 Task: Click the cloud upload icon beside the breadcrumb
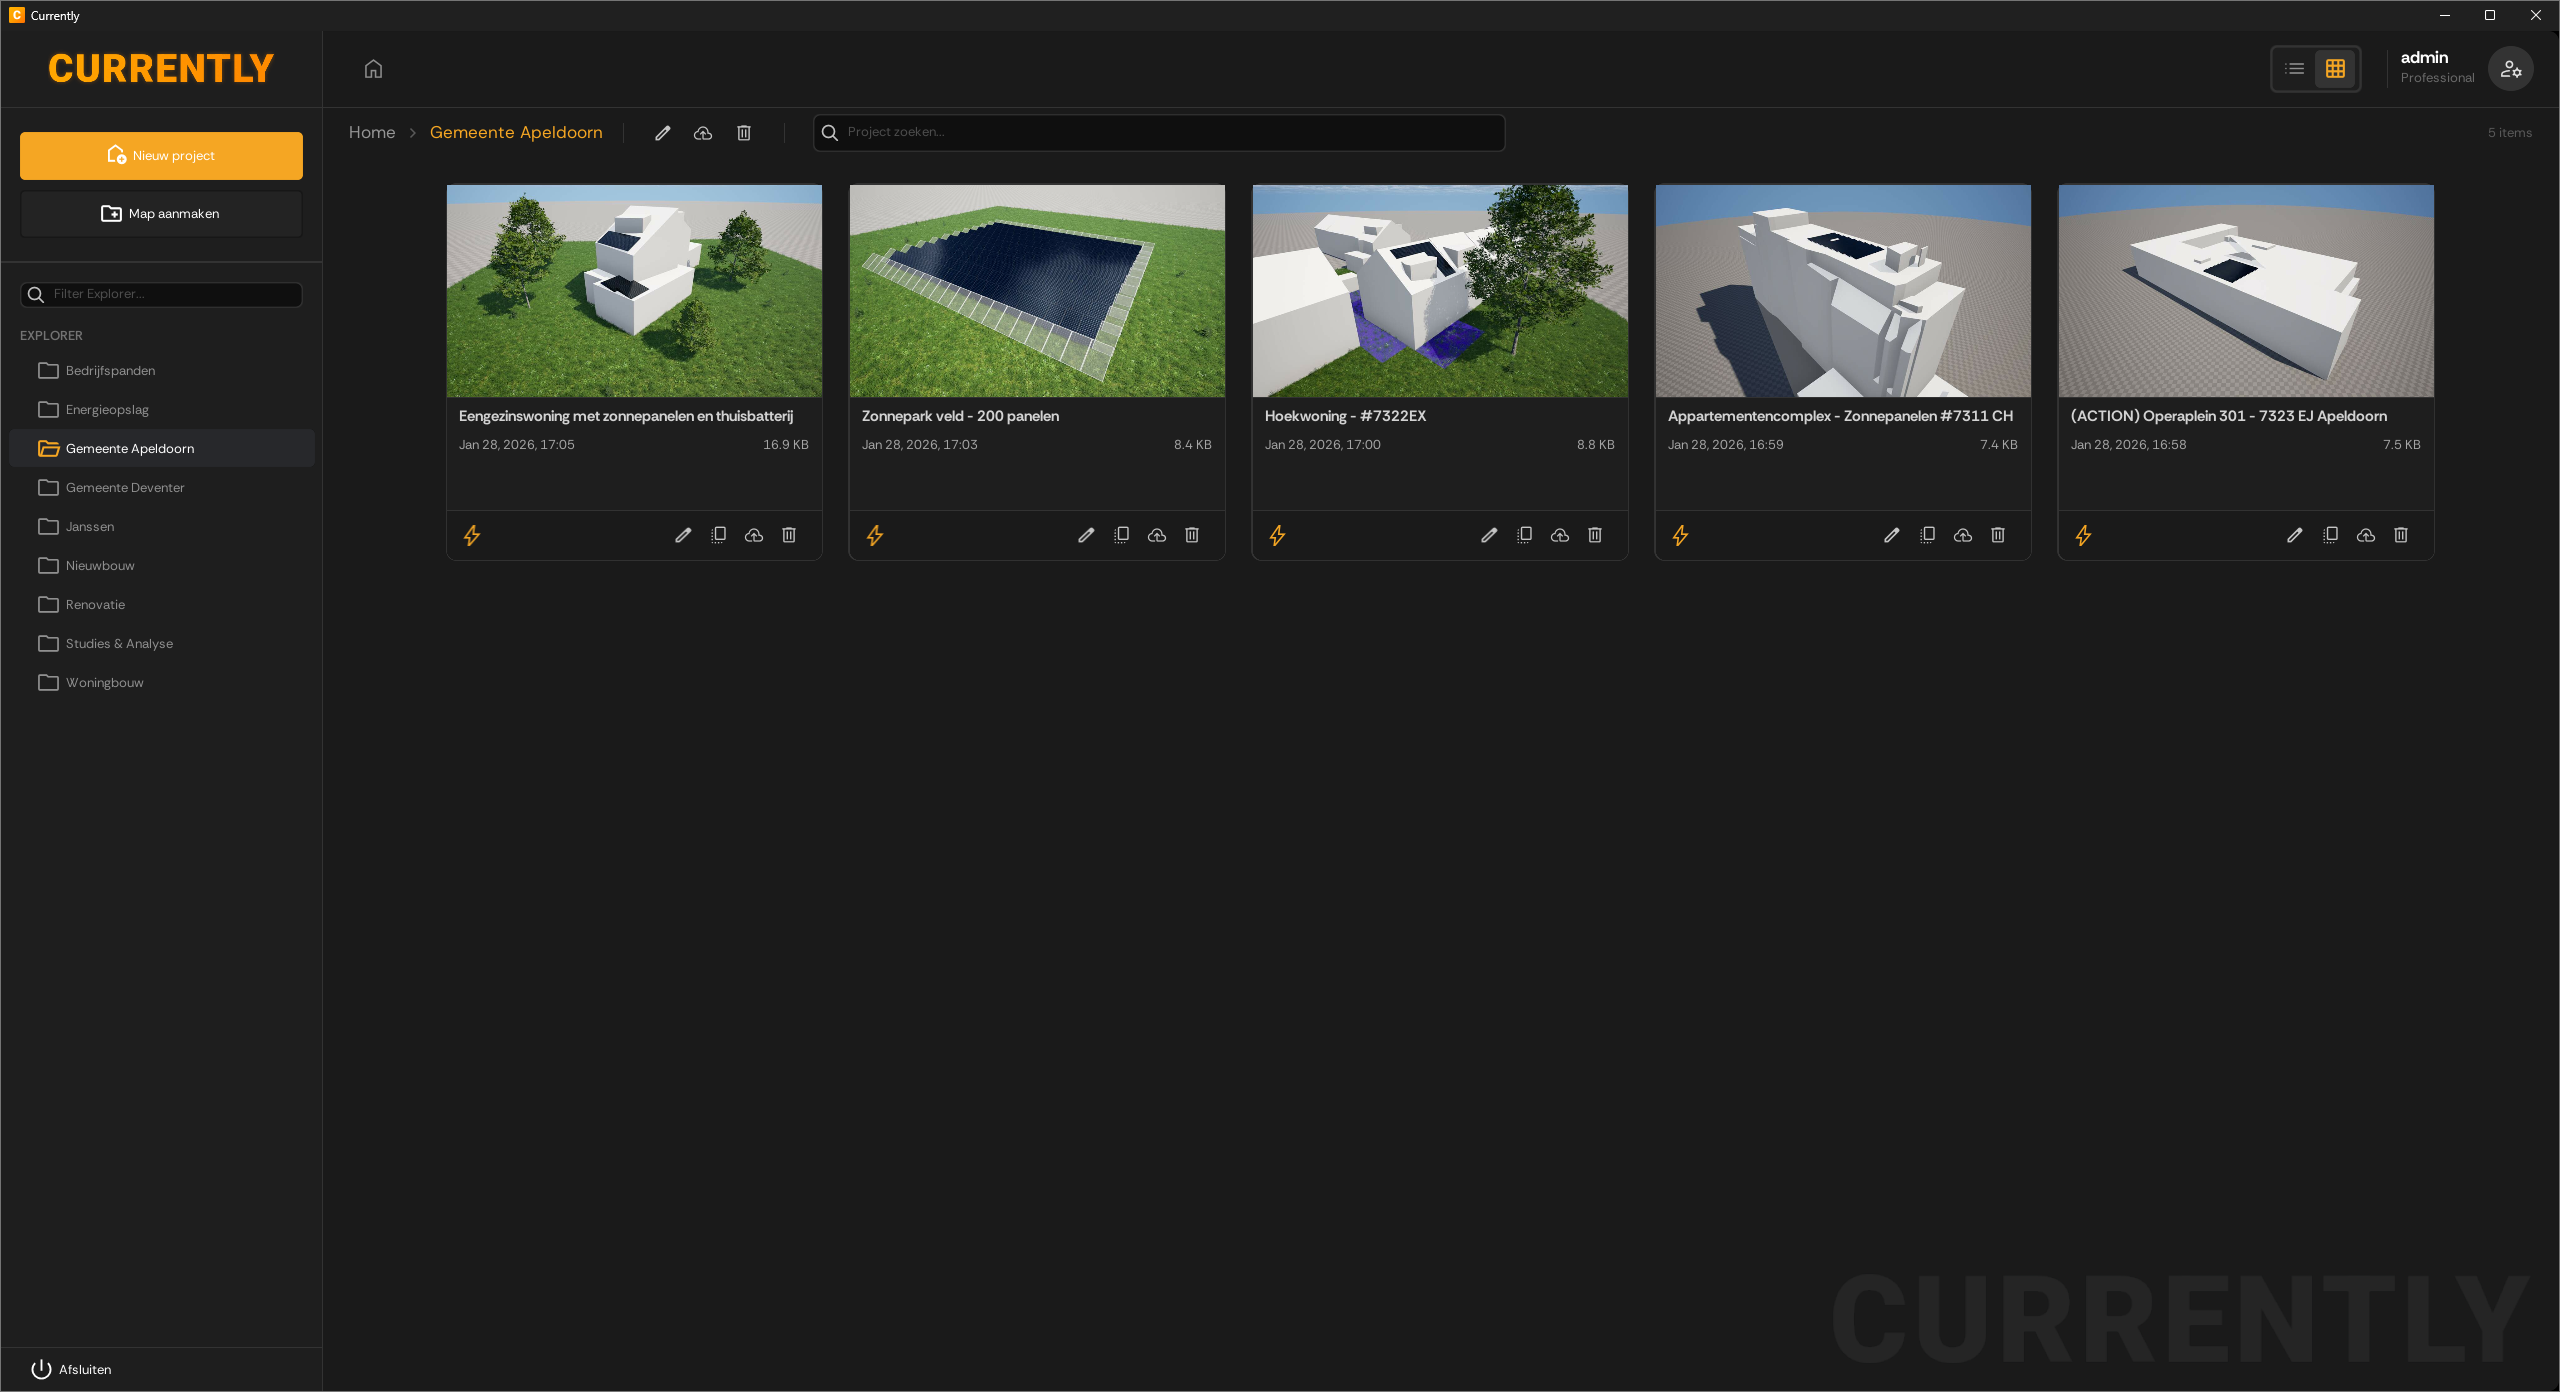point(702,132)
